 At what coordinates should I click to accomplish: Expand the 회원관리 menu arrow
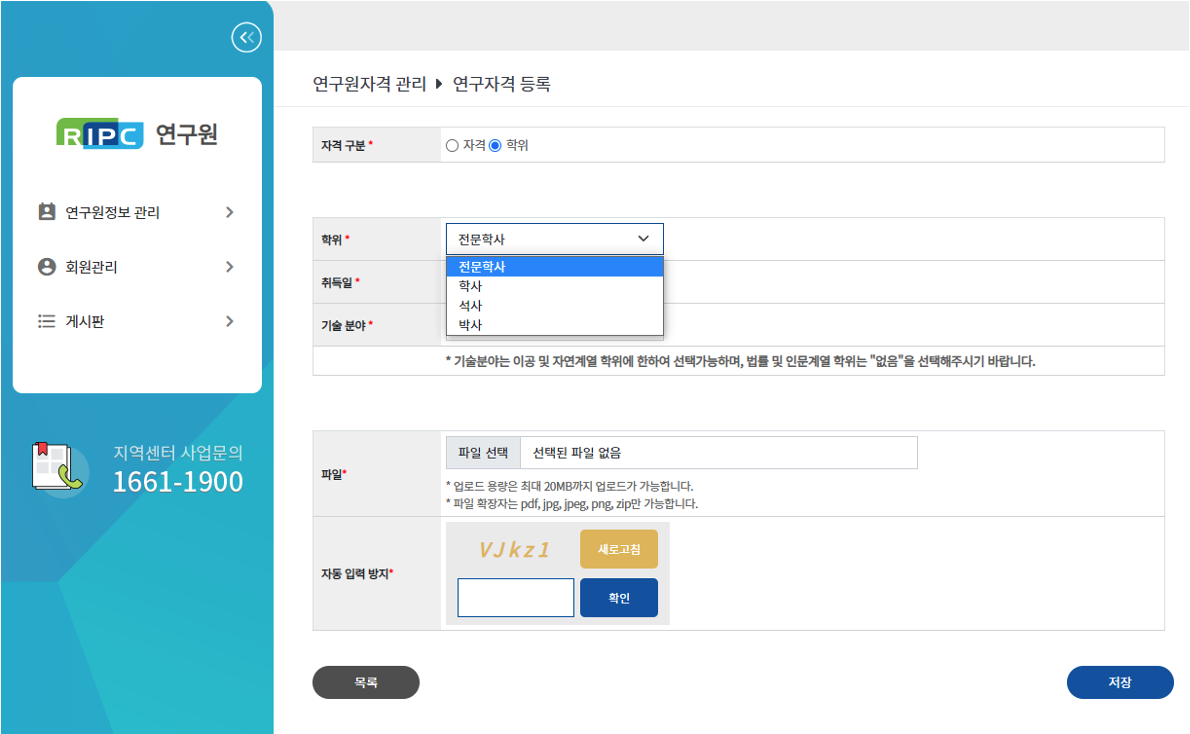pyautogui.click(x=230, y=267)
